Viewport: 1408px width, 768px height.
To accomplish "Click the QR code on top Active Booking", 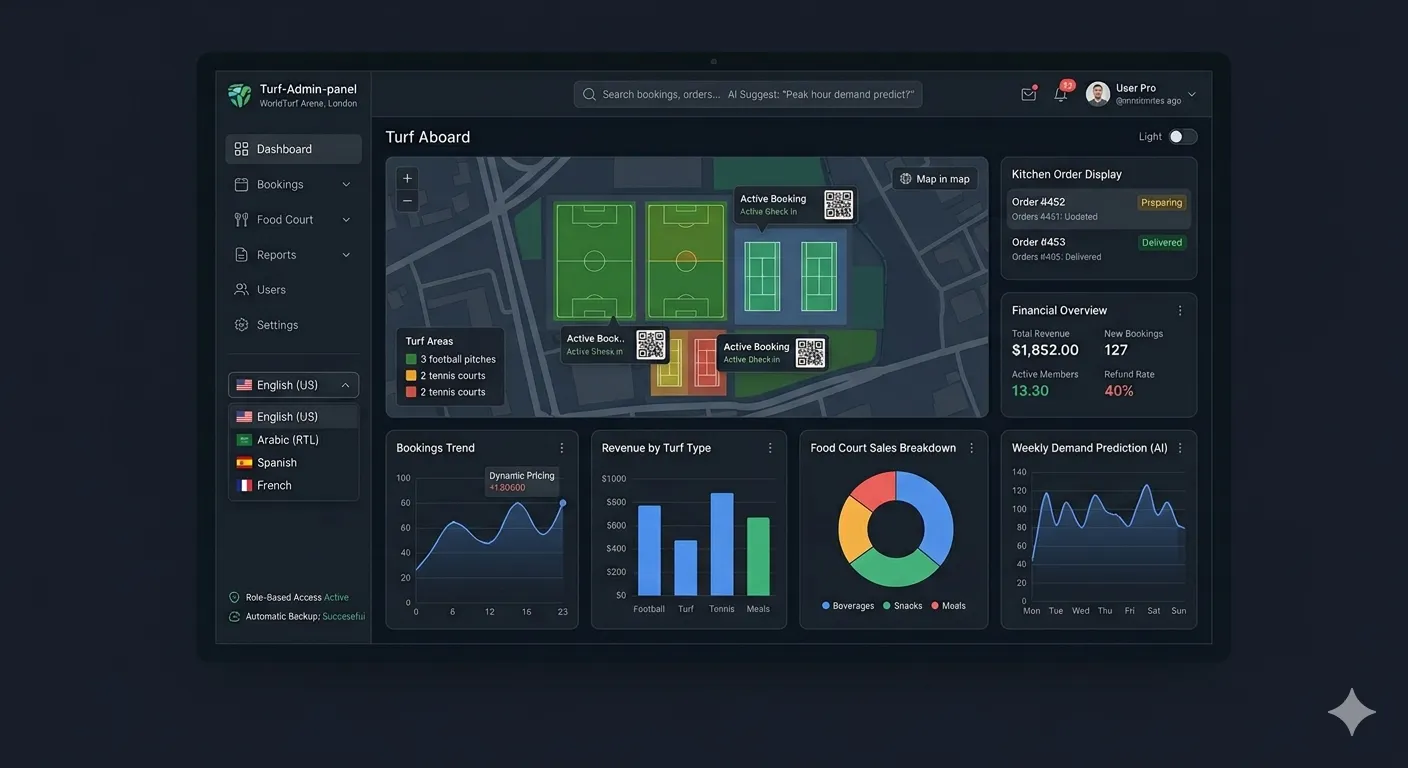I will pos(838,205).
